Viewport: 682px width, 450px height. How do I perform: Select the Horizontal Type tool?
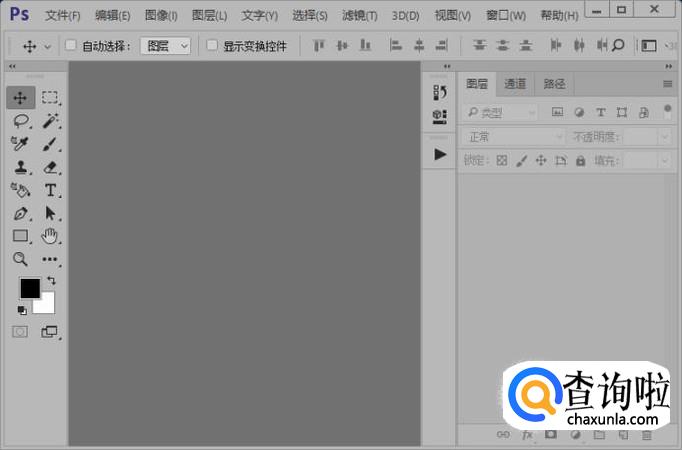click(x=50, y=190)
